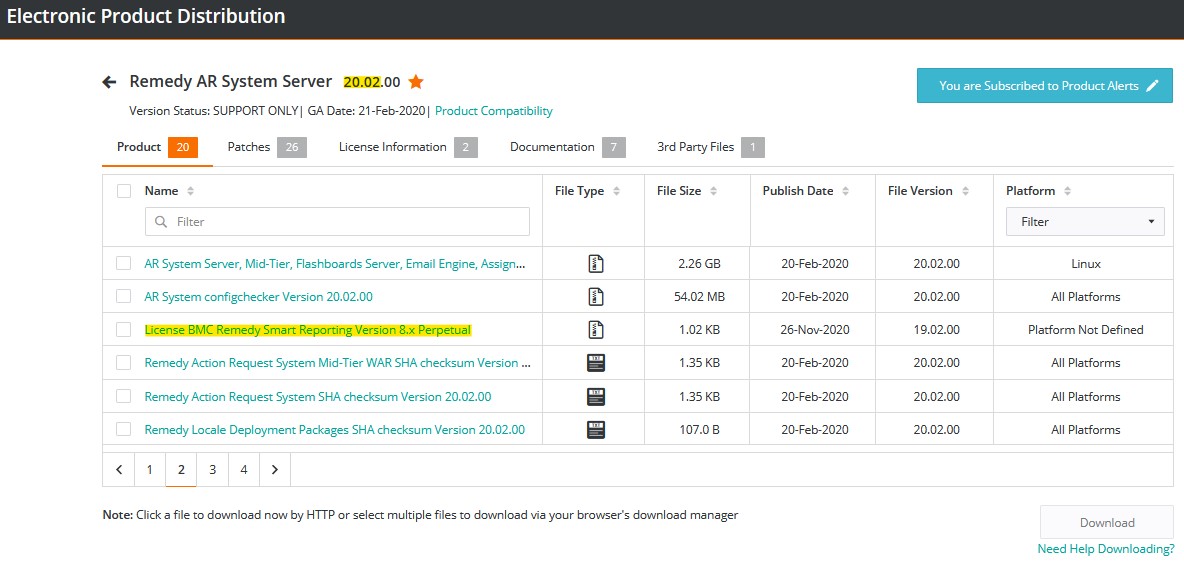Click the 19.02.00 file version cell
The image size is (1184, 564).
click(936, 330)
